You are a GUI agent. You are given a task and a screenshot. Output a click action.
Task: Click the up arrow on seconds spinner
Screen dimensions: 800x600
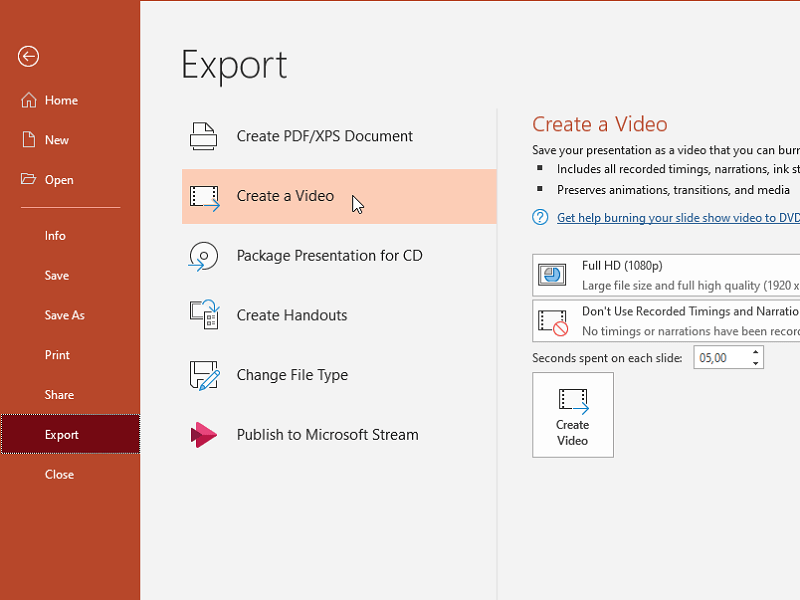point(755,352)
